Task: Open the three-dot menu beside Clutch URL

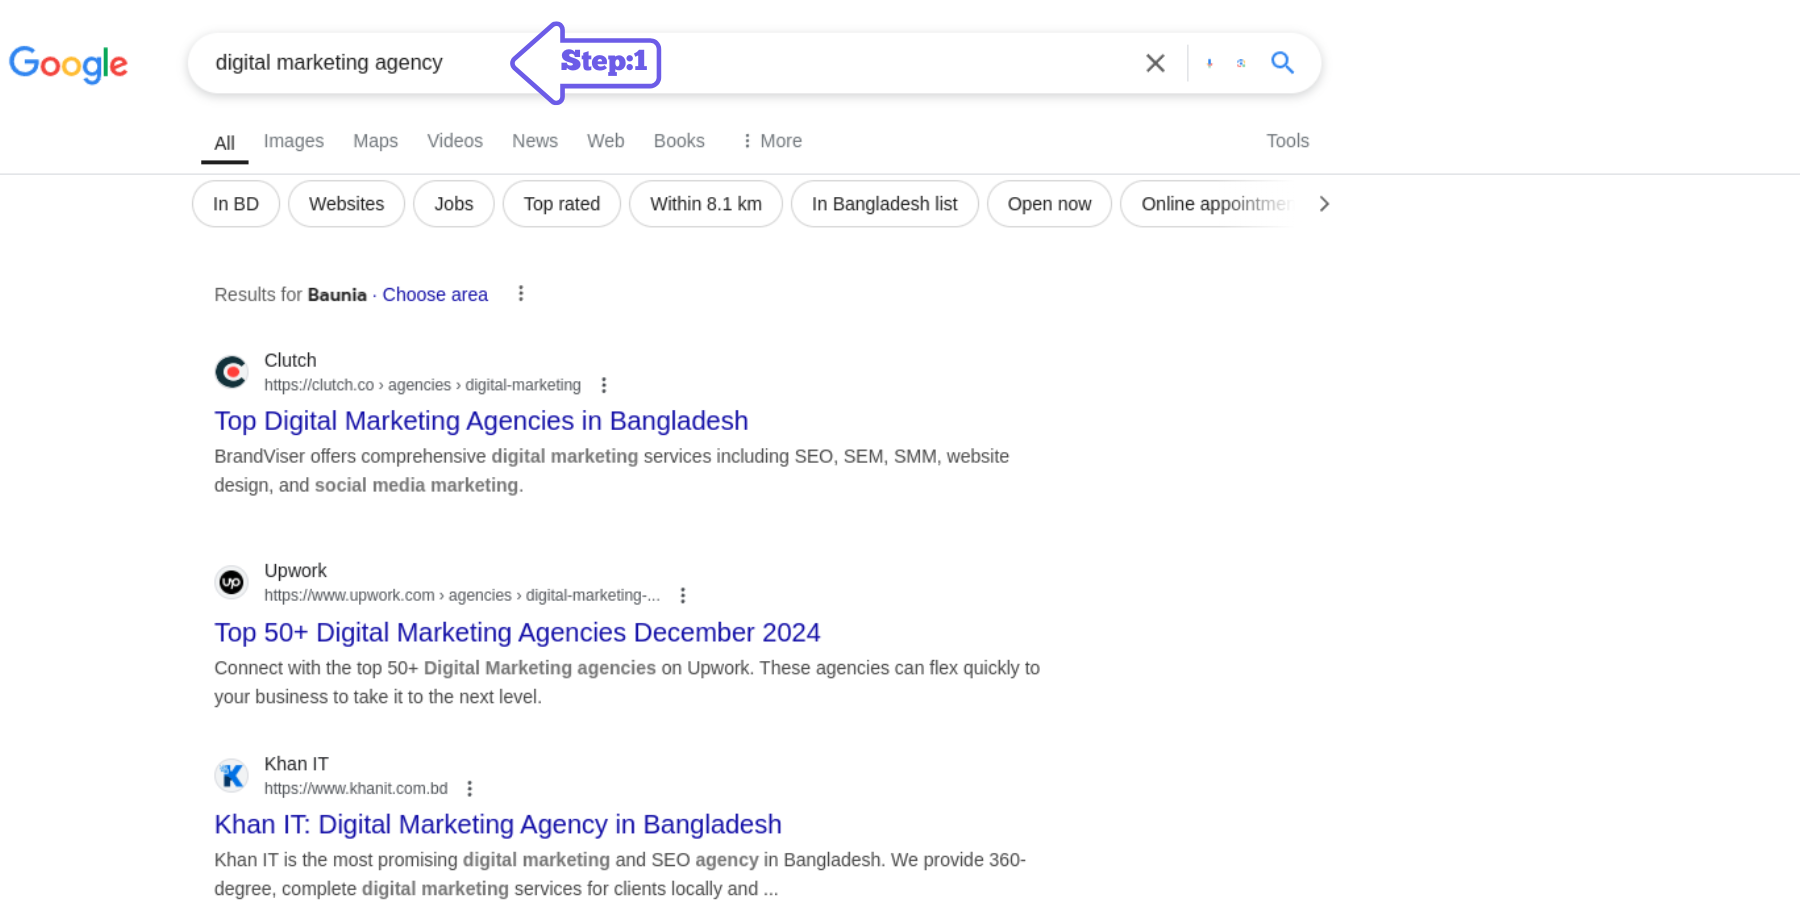Action: coord(603,385)
